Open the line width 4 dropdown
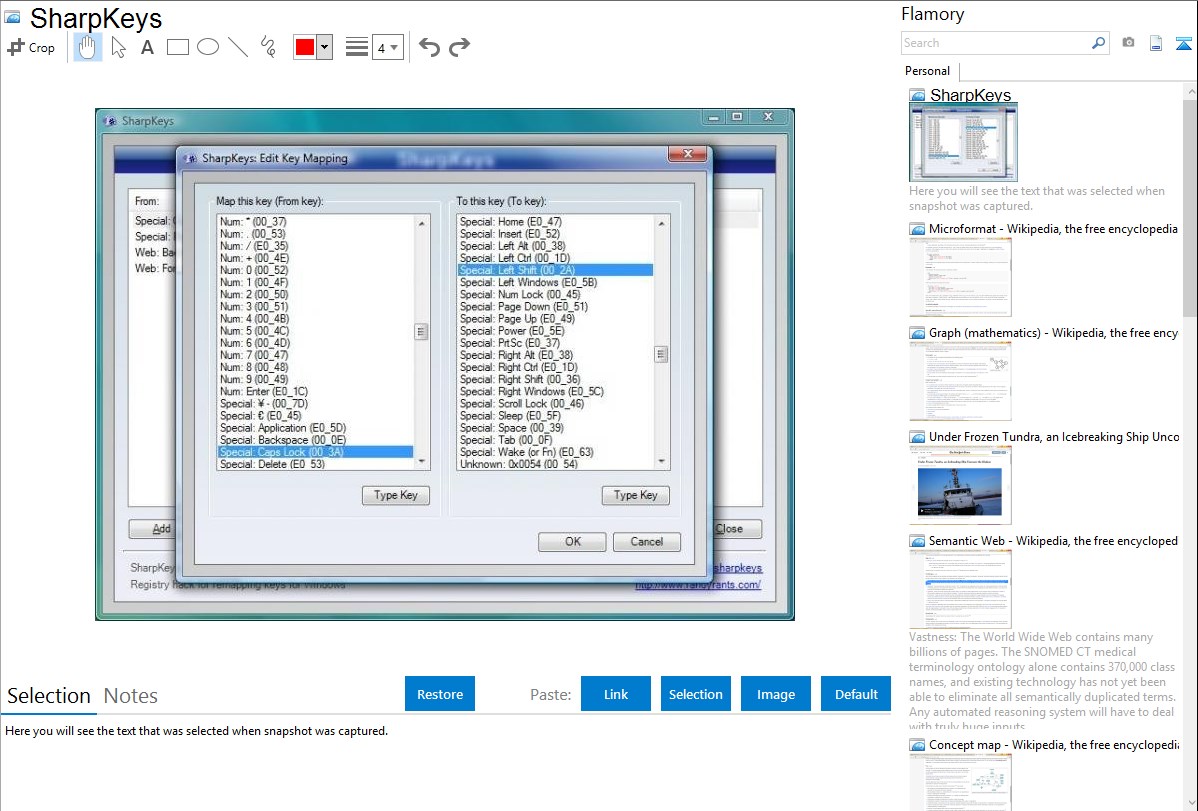1198x811 pixels. 387,47
